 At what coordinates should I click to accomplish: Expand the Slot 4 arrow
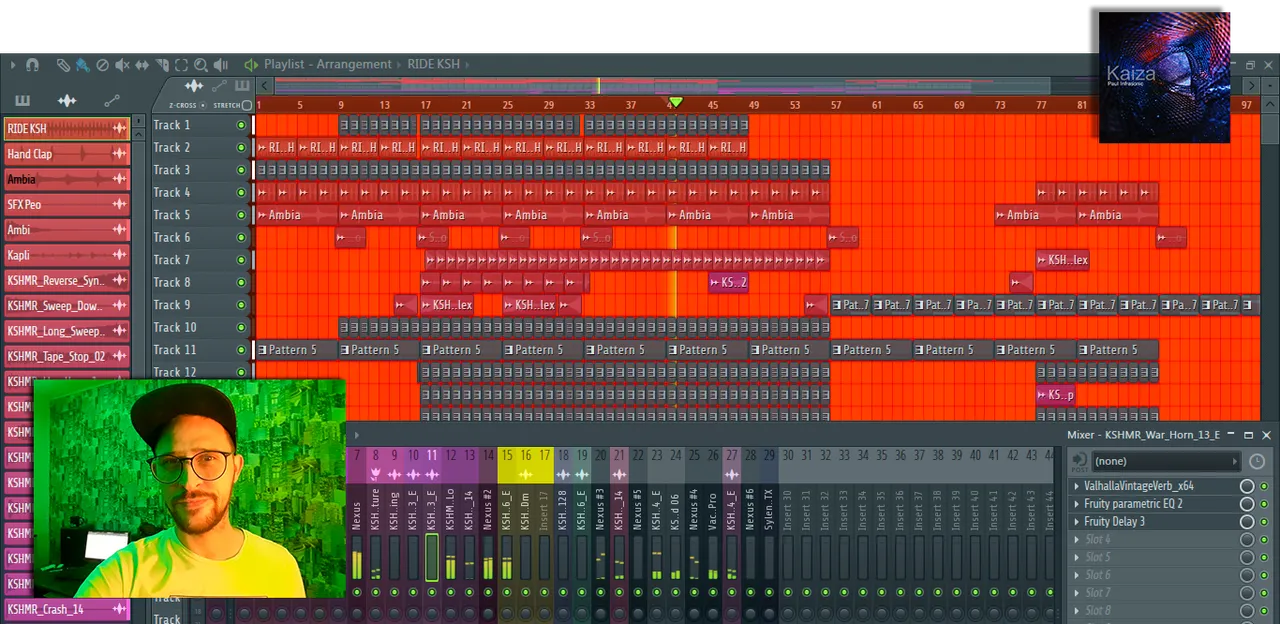click(x=1077, y=540)
